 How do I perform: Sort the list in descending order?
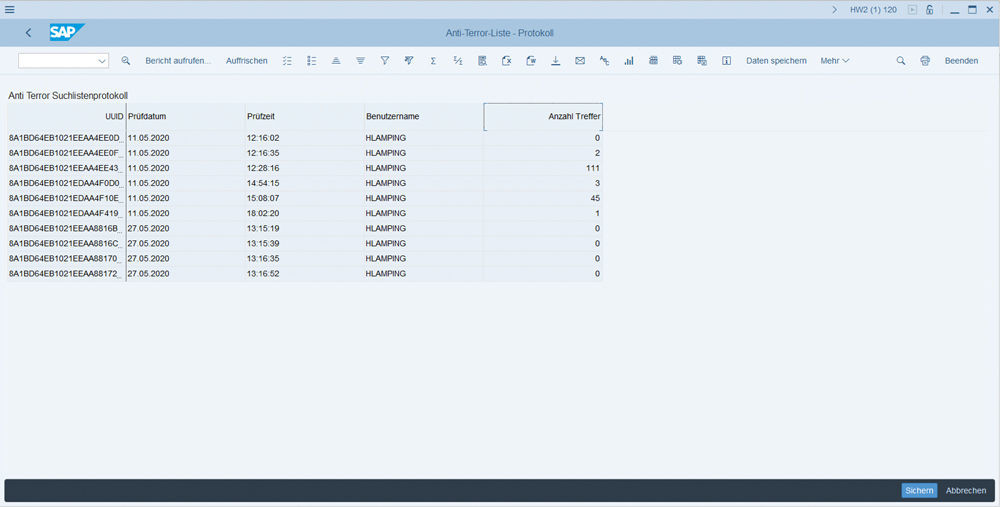point(360,61)
